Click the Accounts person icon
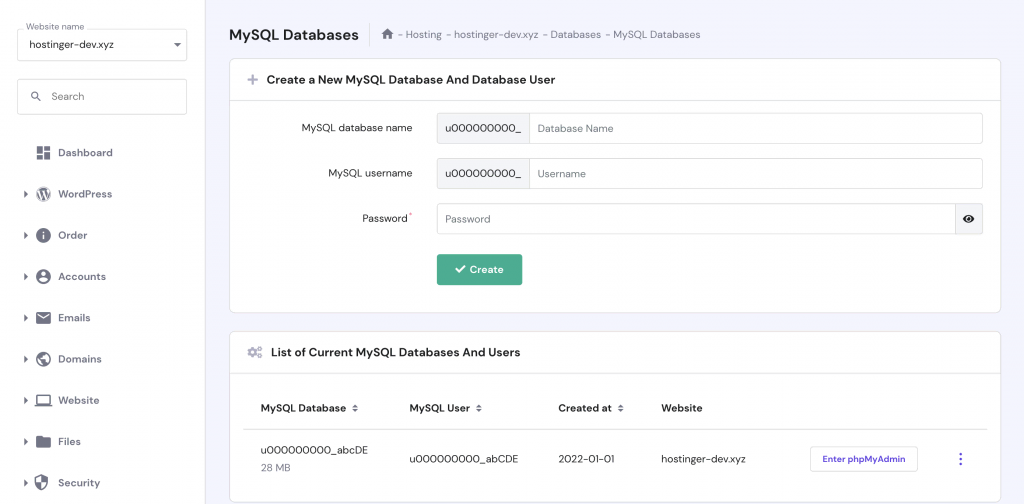 click(x=44, y=277)
